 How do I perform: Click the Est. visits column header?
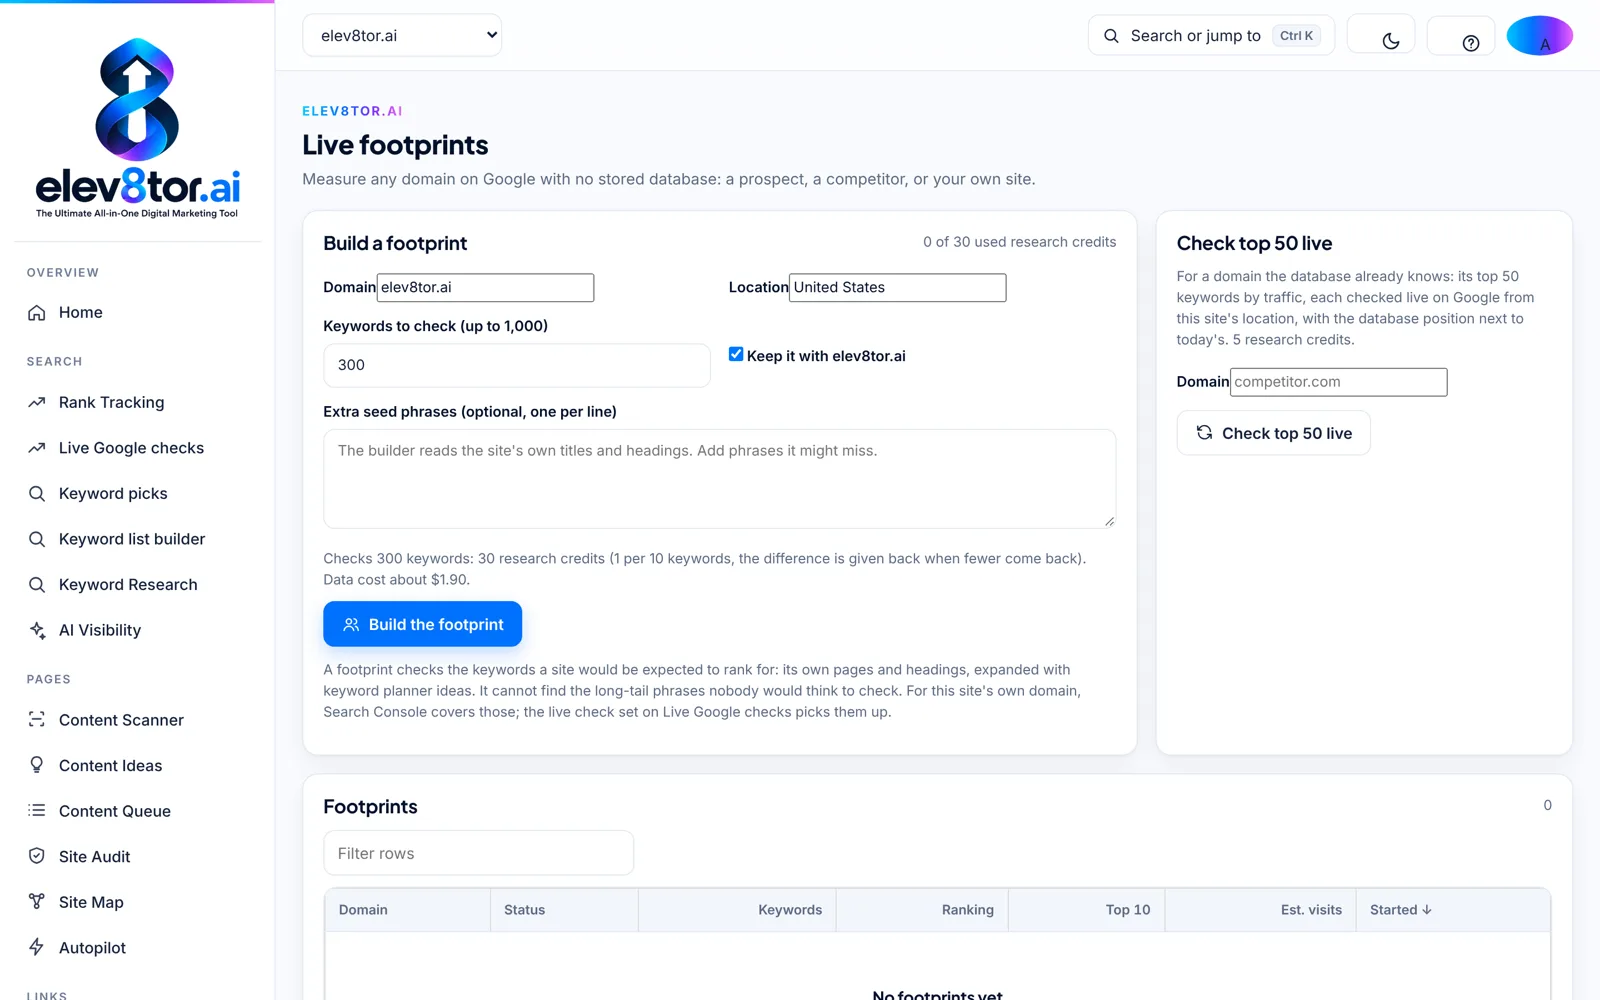pos(1261,910)
